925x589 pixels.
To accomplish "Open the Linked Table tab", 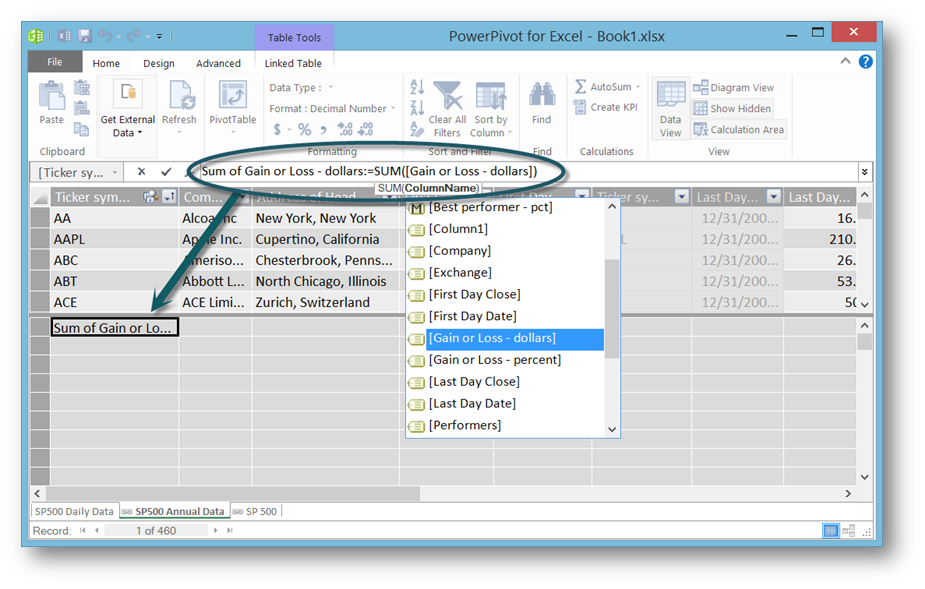I will (x=293, y=63).
